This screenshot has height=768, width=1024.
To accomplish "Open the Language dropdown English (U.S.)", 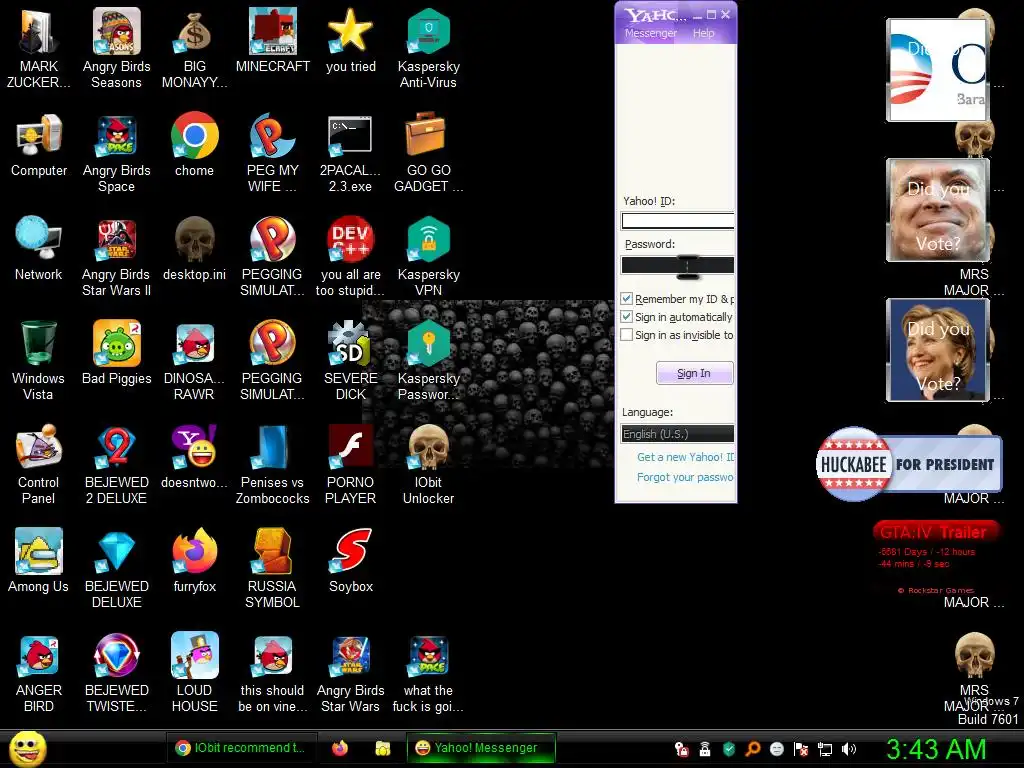I will coord(677,434).
